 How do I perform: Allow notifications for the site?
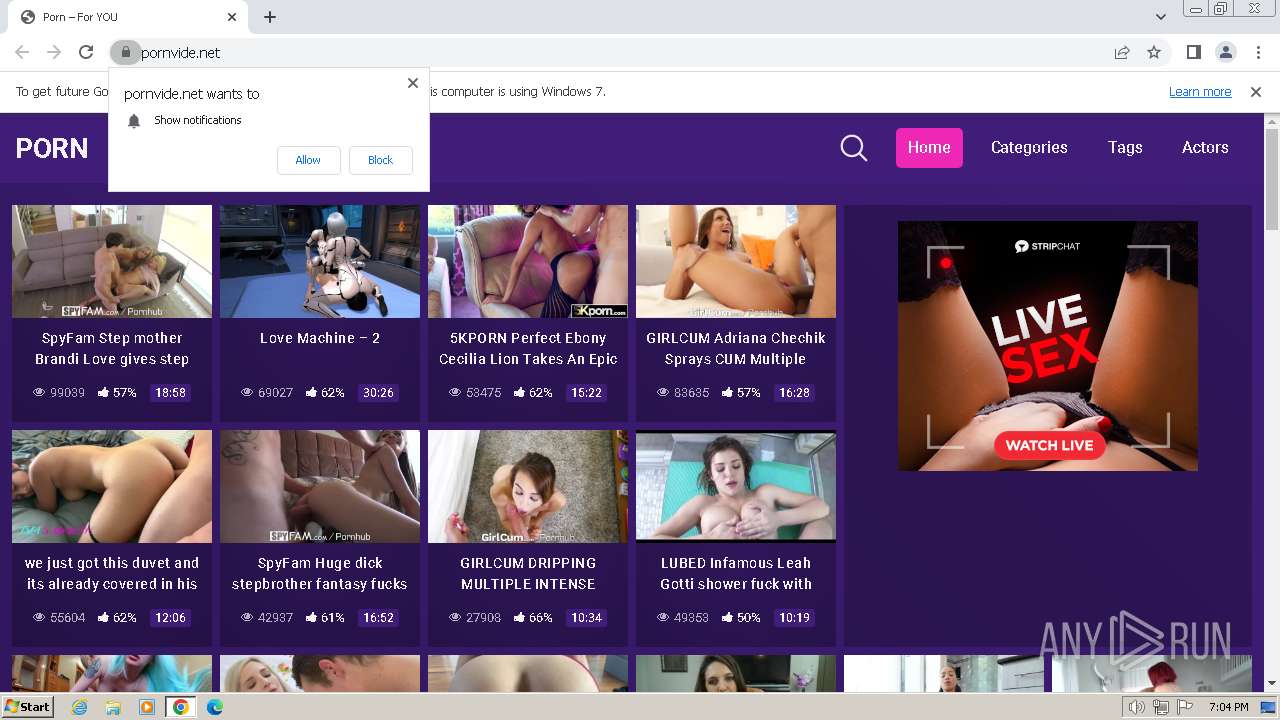308,160
